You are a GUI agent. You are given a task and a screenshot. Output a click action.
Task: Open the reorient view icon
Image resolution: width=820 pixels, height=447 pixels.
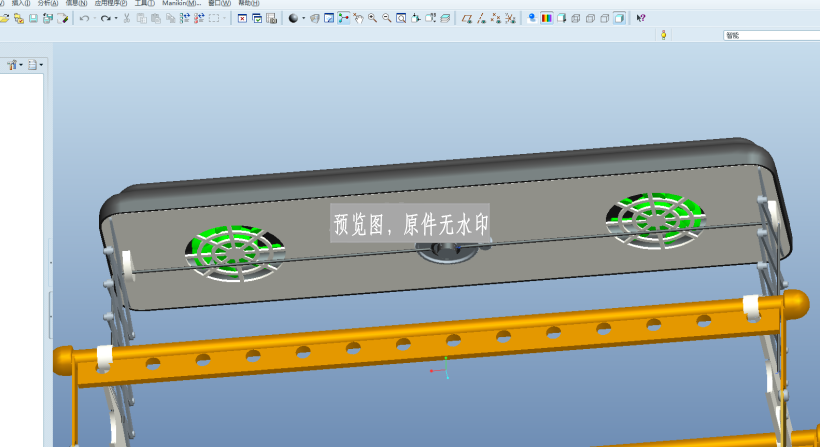[x=416, y=18]
